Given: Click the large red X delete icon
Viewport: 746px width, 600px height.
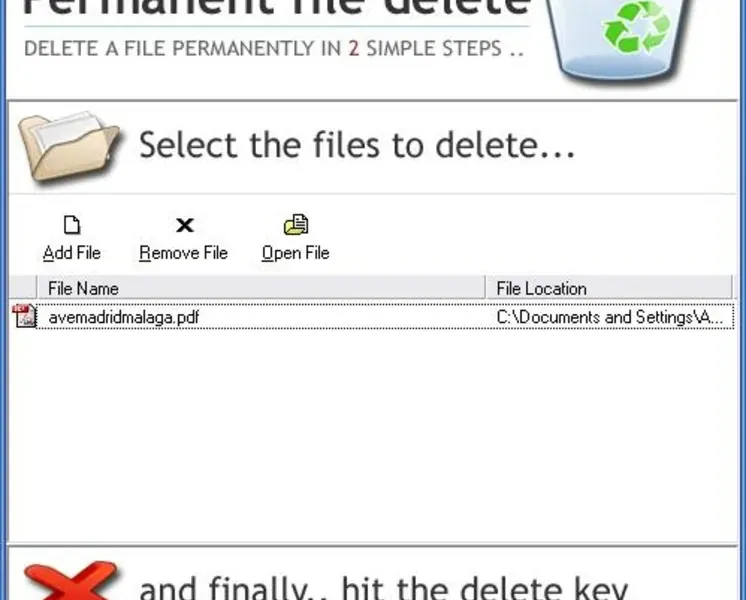Looking at the screenshot, I should tap(70, 580).
